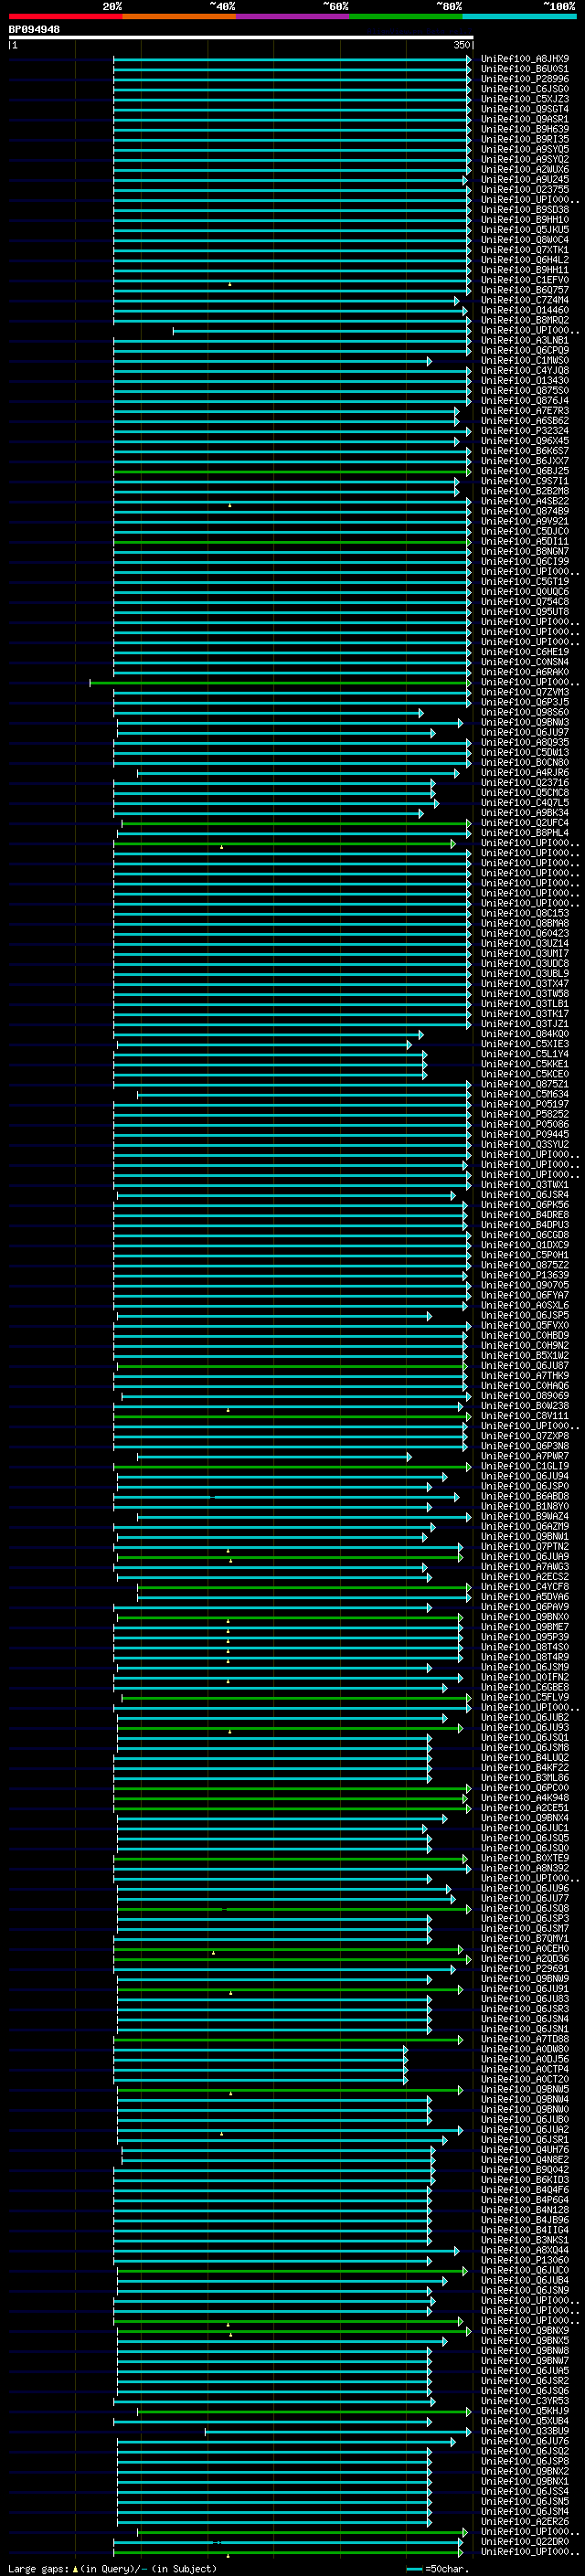Screen dimensions: 585x2576
Task: Select hit UniRef100_A4RJR6
Action: (525, 773)
